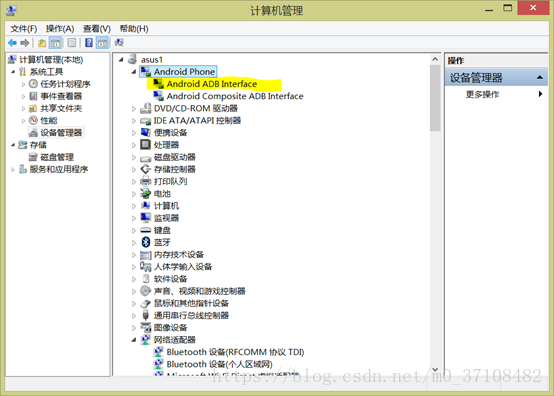Click the 键盘 keyboard icon
The image size is (554, 396).
(146, 230)
